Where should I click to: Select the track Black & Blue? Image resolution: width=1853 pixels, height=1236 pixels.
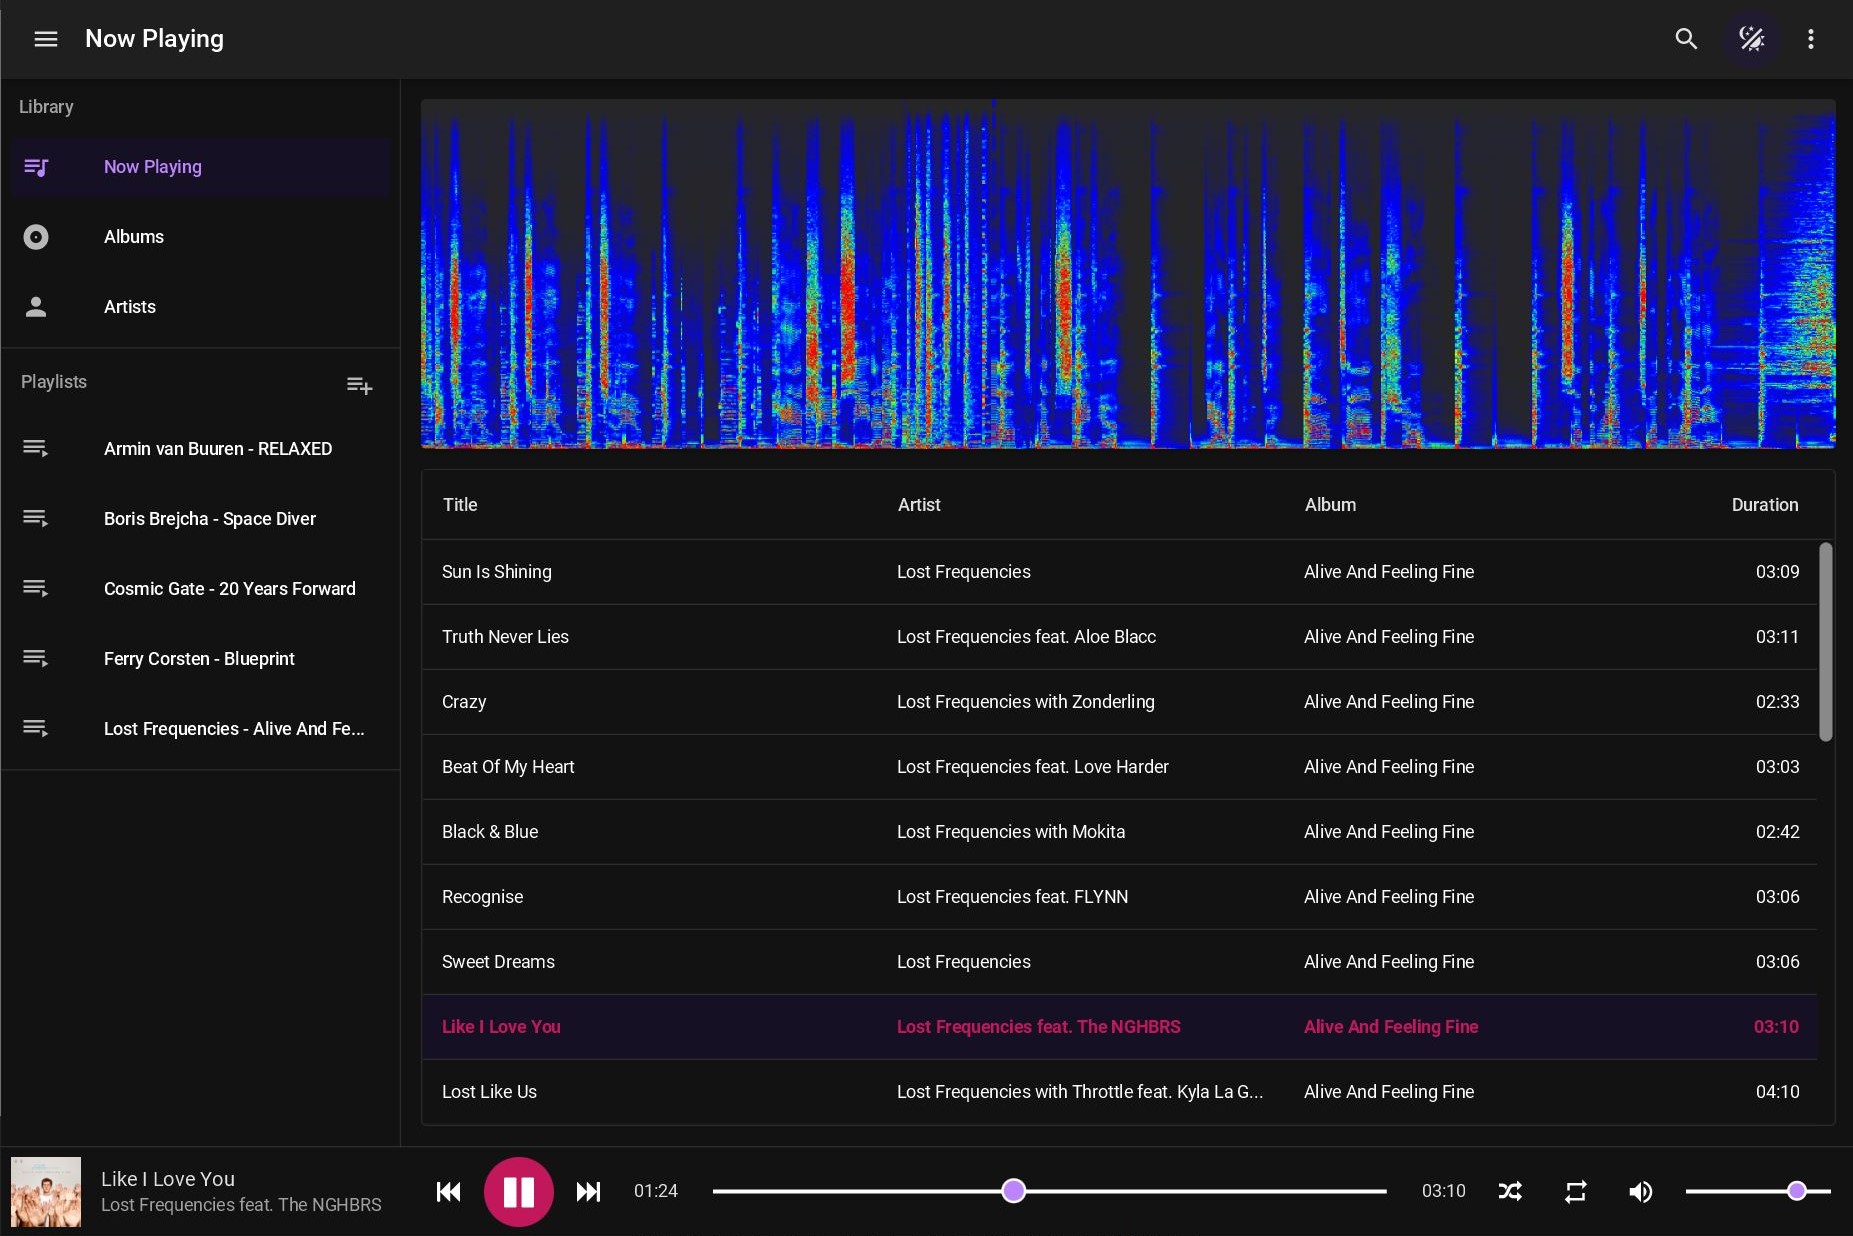pyautogui.click(x=1119, y=832)
